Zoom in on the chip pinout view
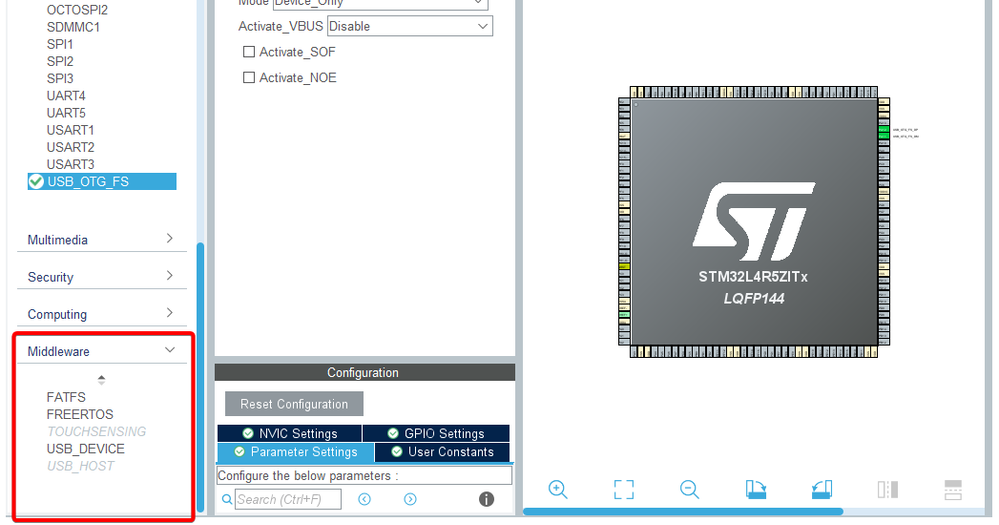The width and height of the screenshot is (999, 525). [558, 489]
